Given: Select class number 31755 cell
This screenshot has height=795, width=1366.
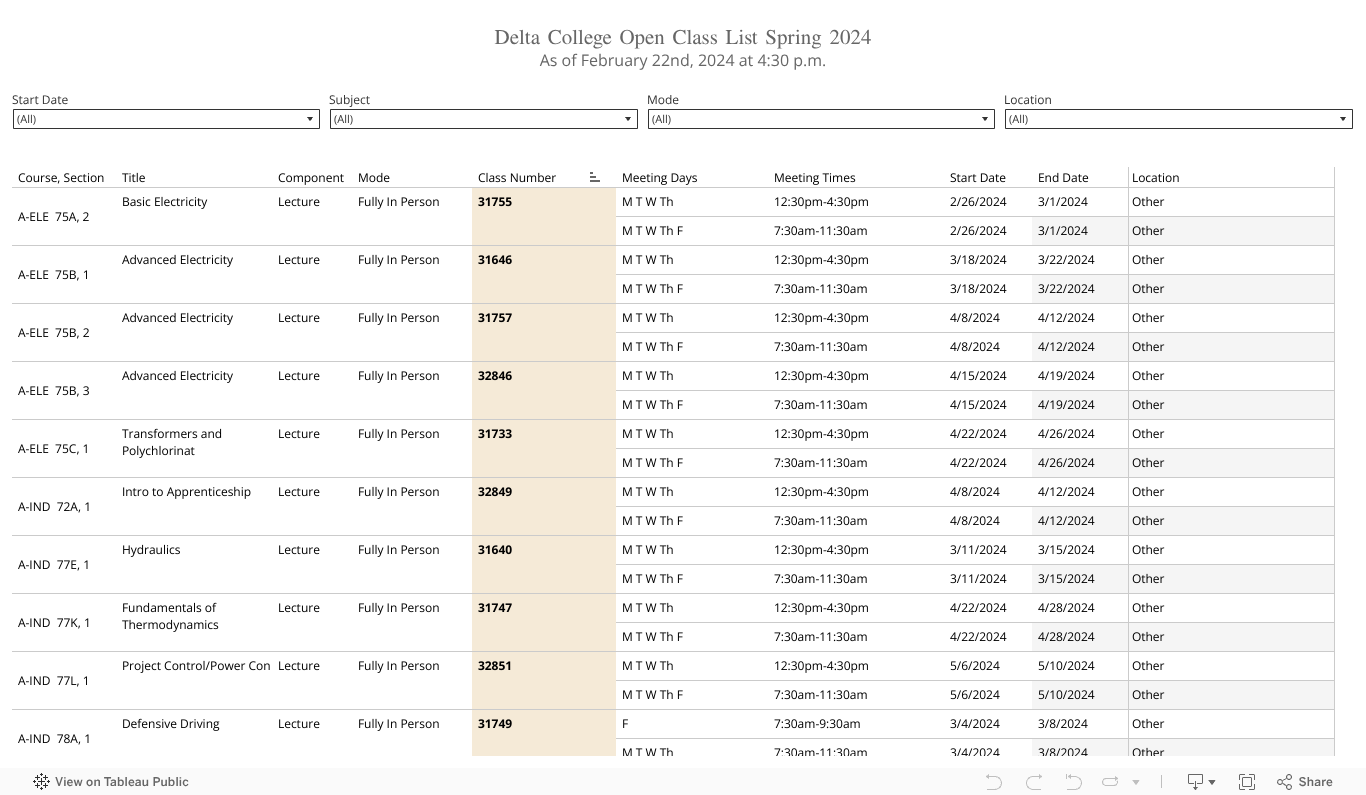Looking at the screenshot, I should (x=495, y=202).
